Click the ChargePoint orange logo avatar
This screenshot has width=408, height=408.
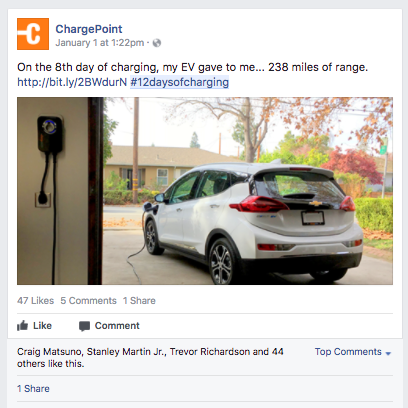(33, 34)
